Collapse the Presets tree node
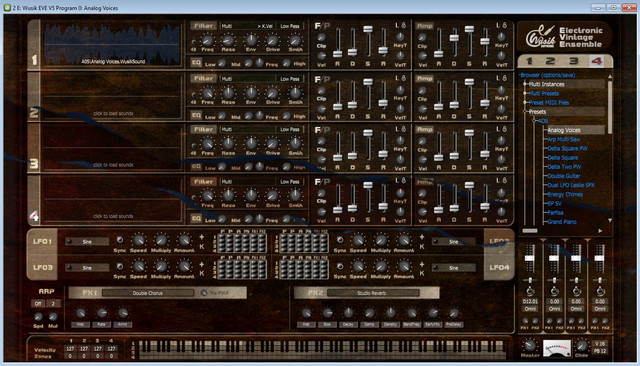The image size is (640, 366). (x=525, y=112)
